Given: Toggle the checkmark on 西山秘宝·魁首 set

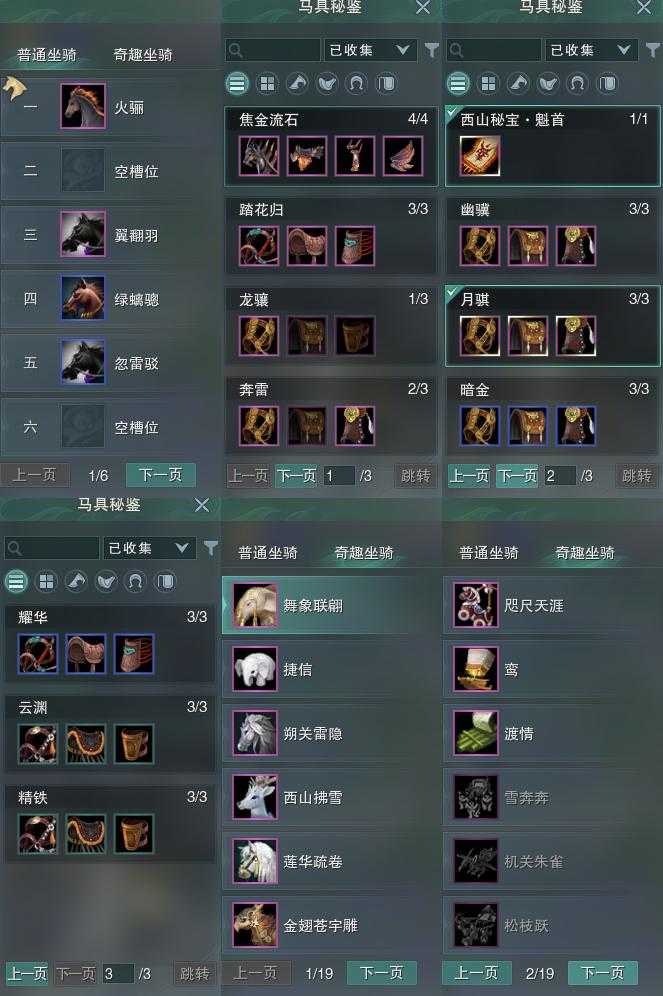Looking at the screenshot, I should (452, 113).
